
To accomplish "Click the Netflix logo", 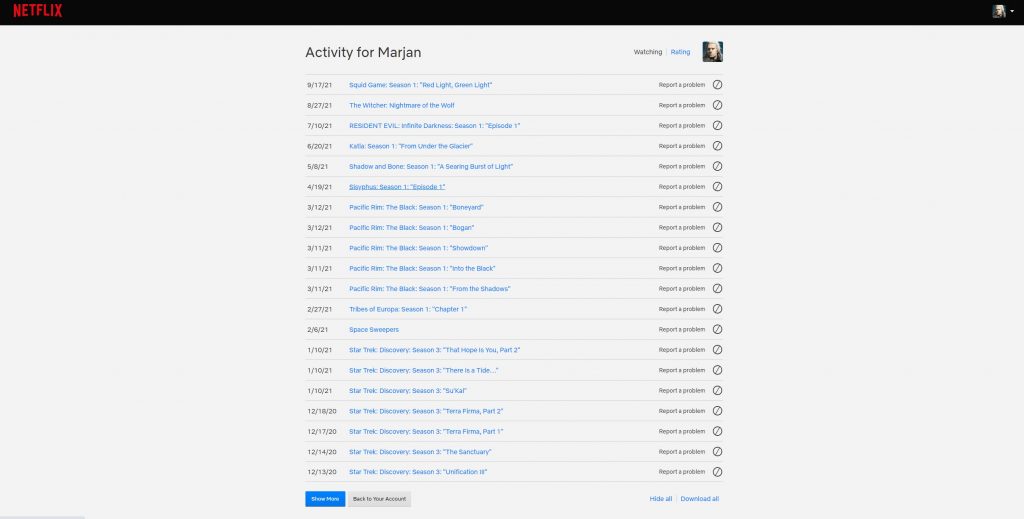I will coord(38,11).
